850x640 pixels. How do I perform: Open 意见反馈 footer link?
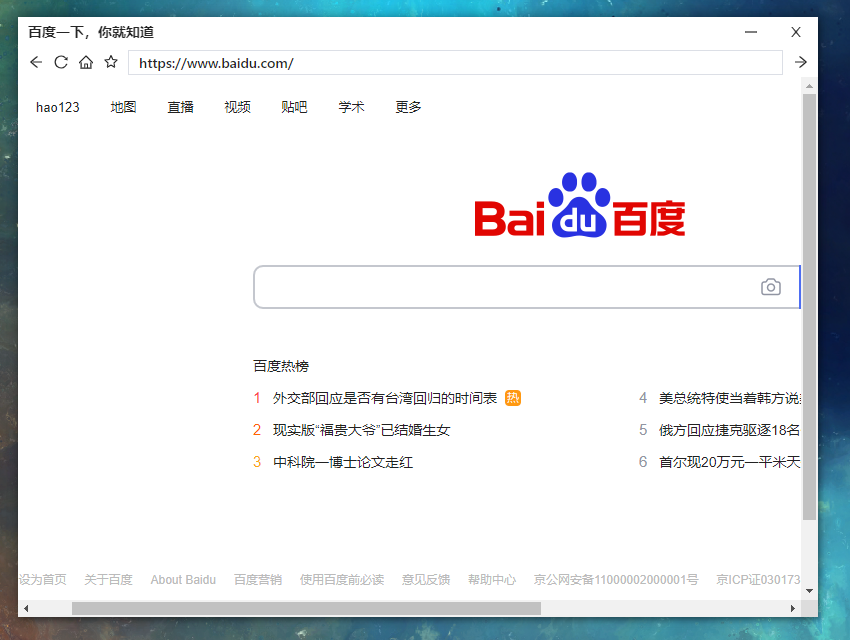426,580
